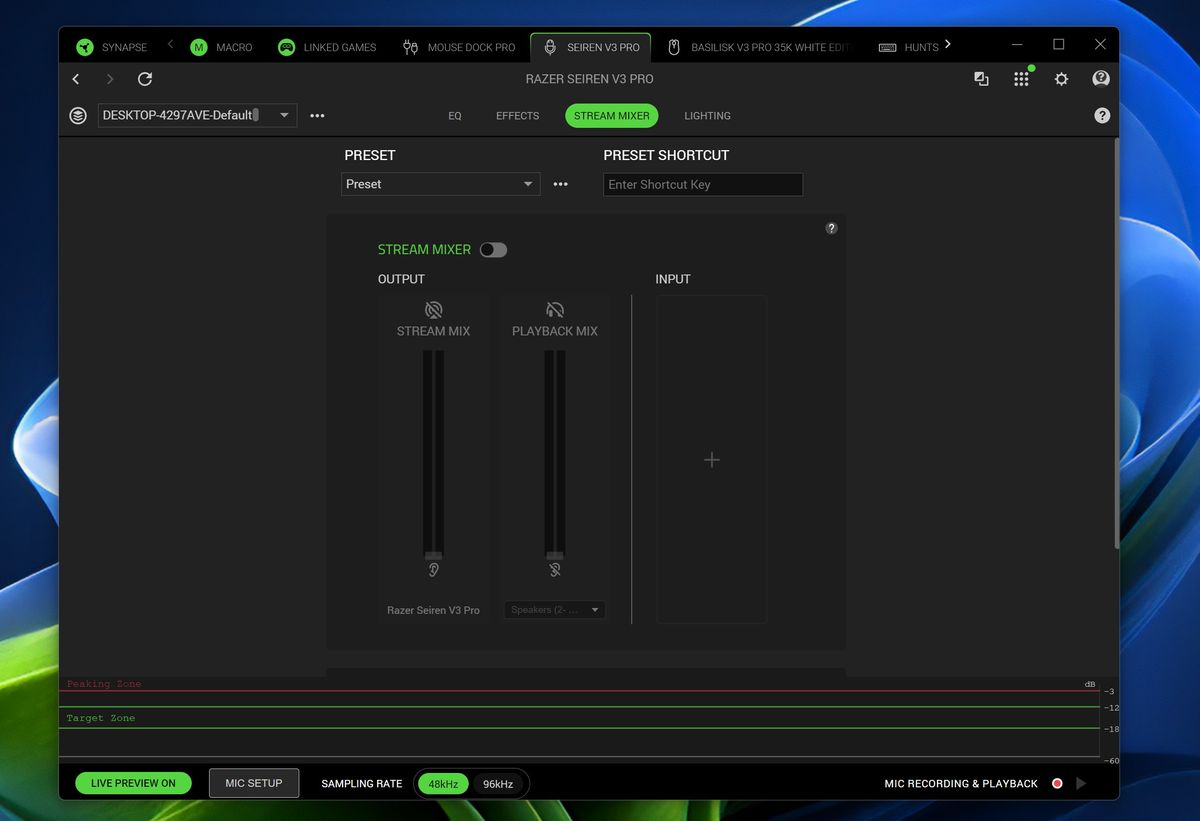Play back the mic recording

coord(1081,784)
